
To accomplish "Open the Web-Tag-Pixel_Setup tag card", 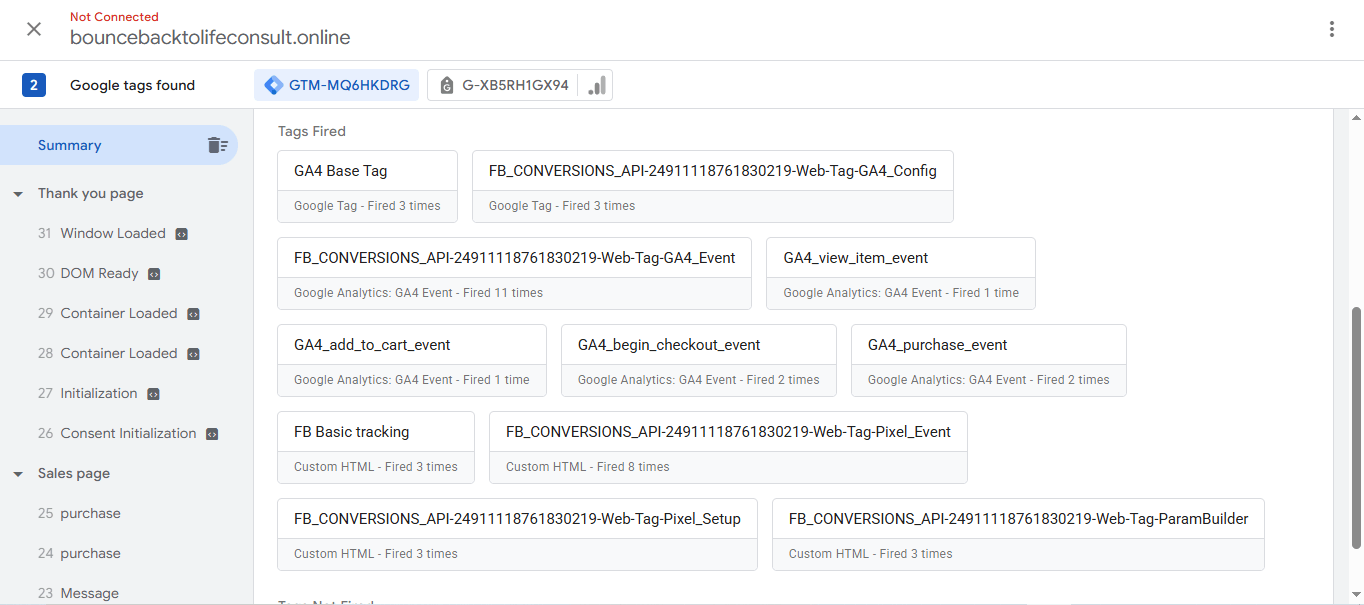I will point(517,534).
